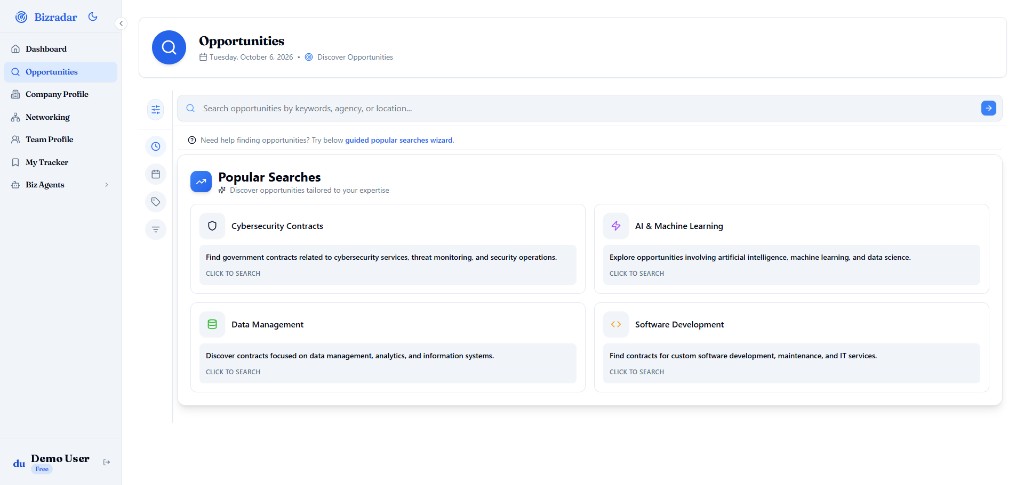Viewport: 1024px width, 485px height.
Task: Click the 'Data Management' card title
Action: click(268, 324)
